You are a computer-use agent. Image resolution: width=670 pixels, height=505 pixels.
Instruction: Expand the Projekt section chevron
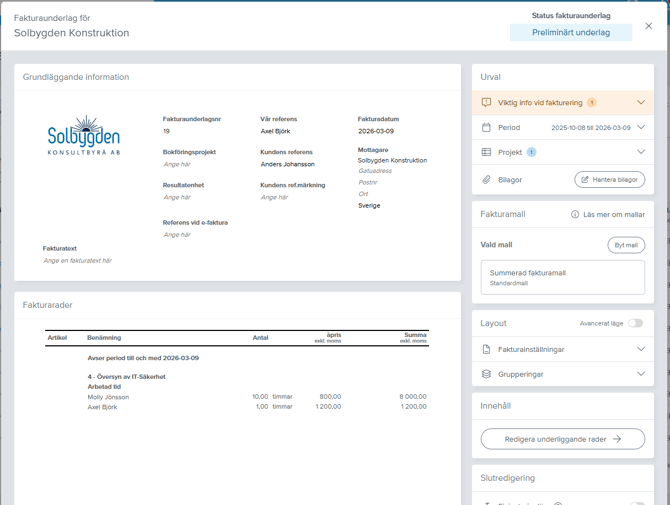(641, 152)
